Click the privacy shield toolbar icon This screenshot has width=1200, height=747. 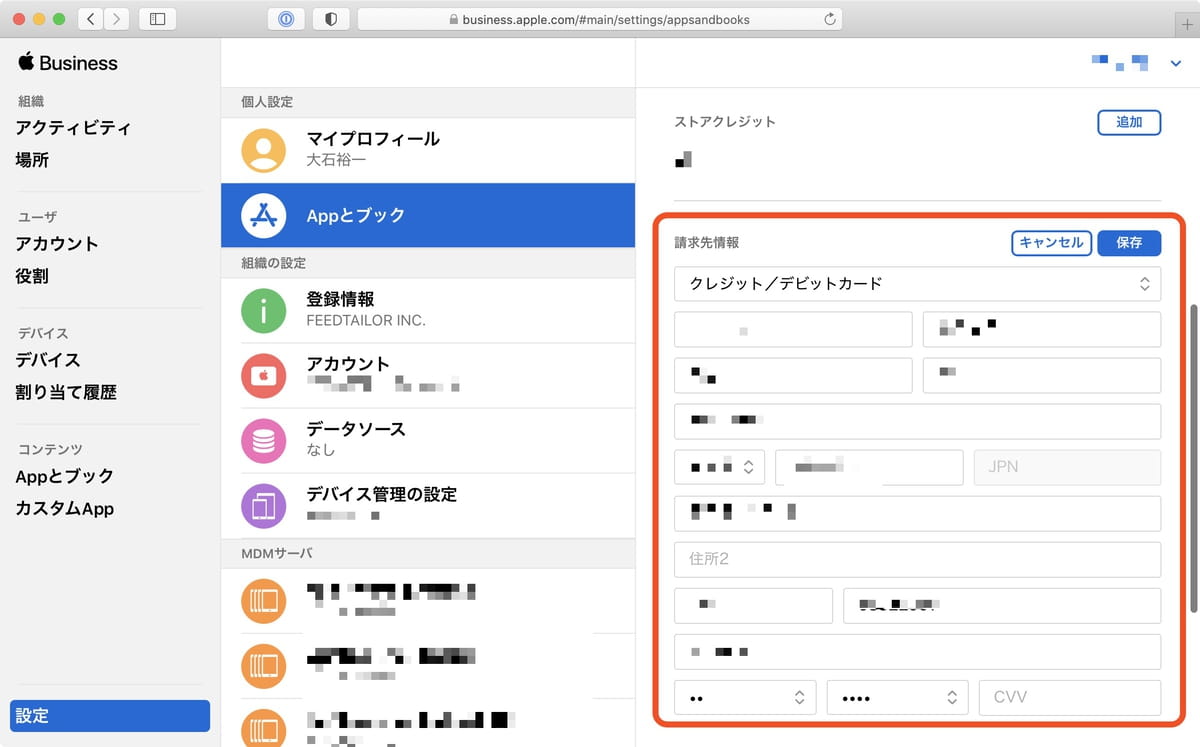331,19
